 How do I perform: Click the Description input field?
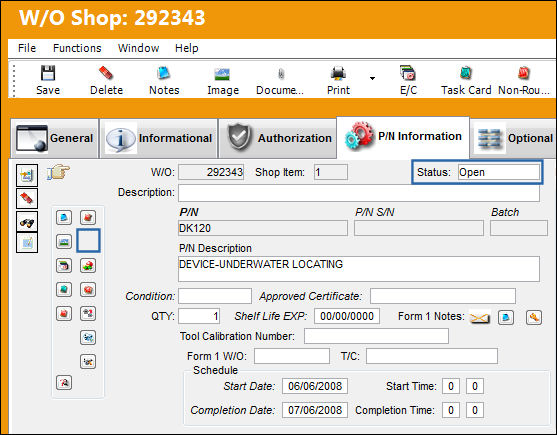click(x=359, y=193)
